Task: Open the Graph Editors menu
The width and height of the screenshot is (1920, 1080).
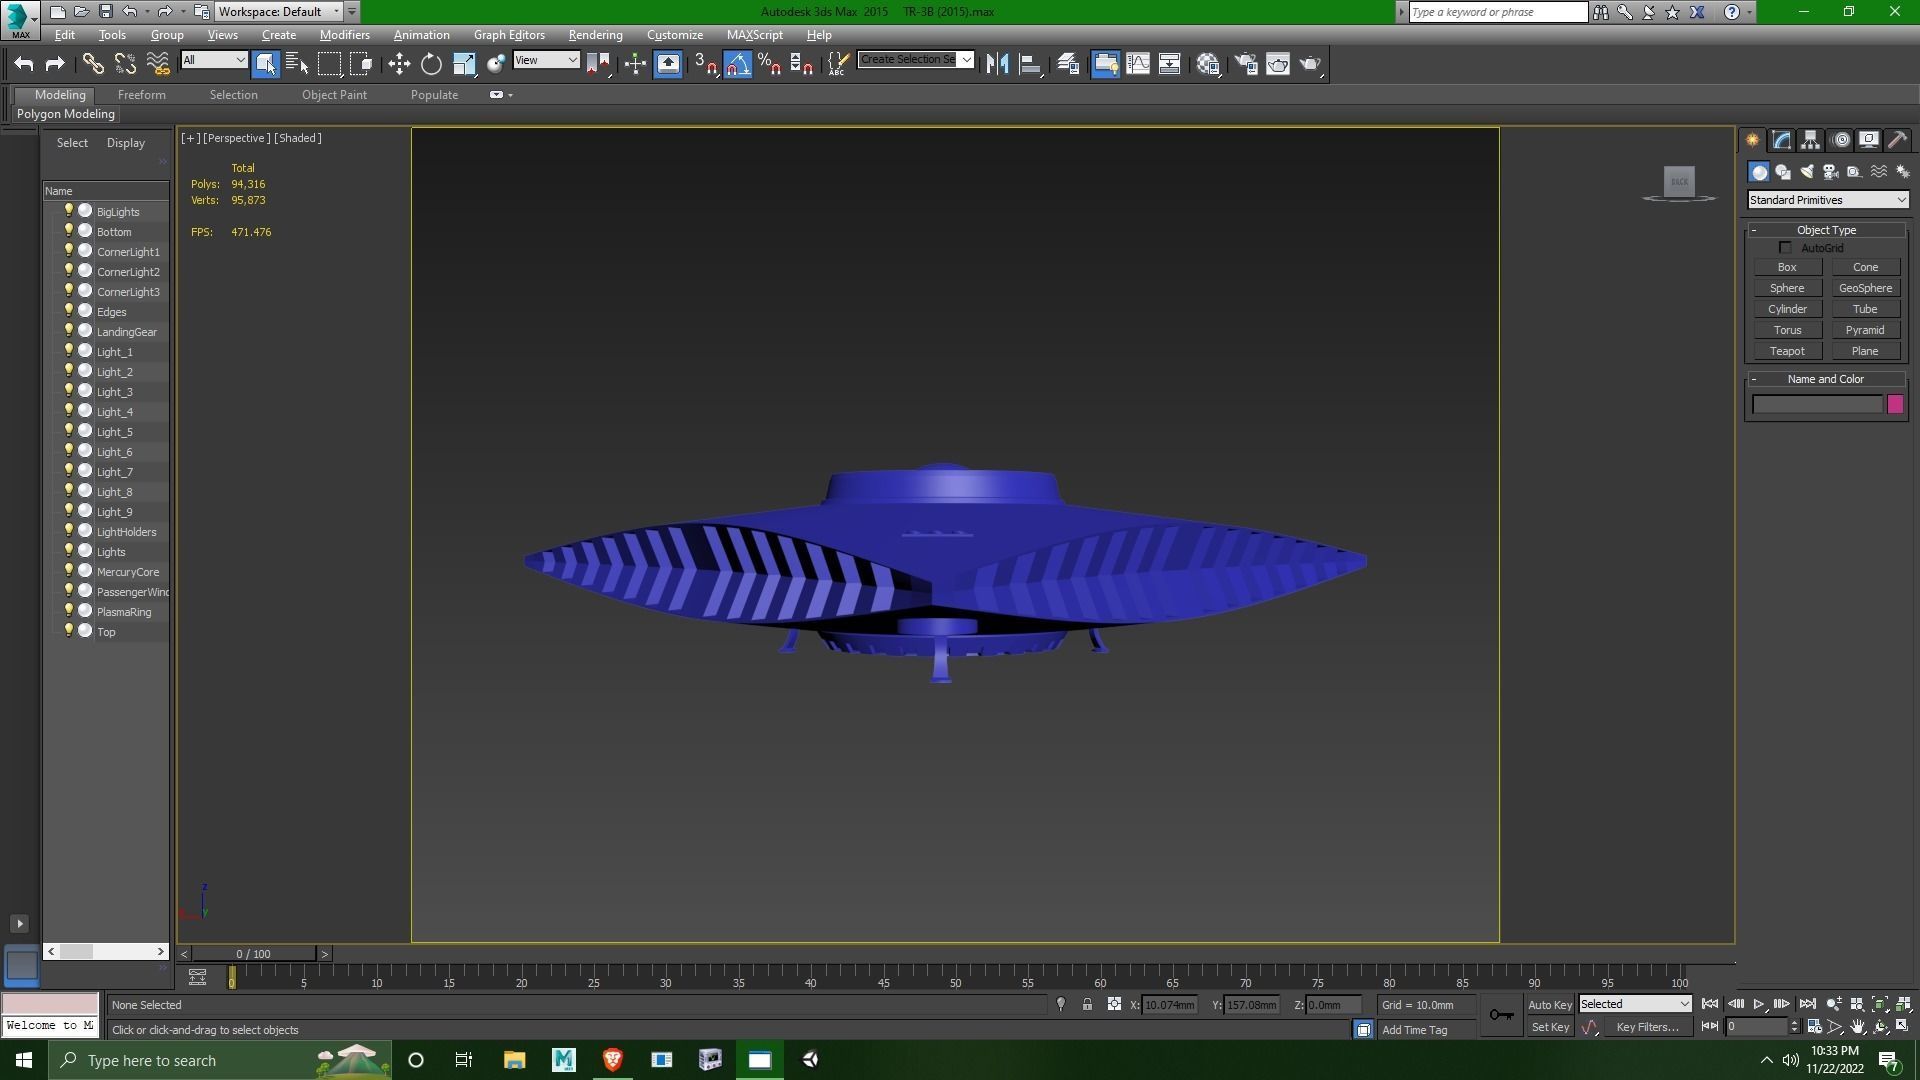Action: tap(509, 35)
